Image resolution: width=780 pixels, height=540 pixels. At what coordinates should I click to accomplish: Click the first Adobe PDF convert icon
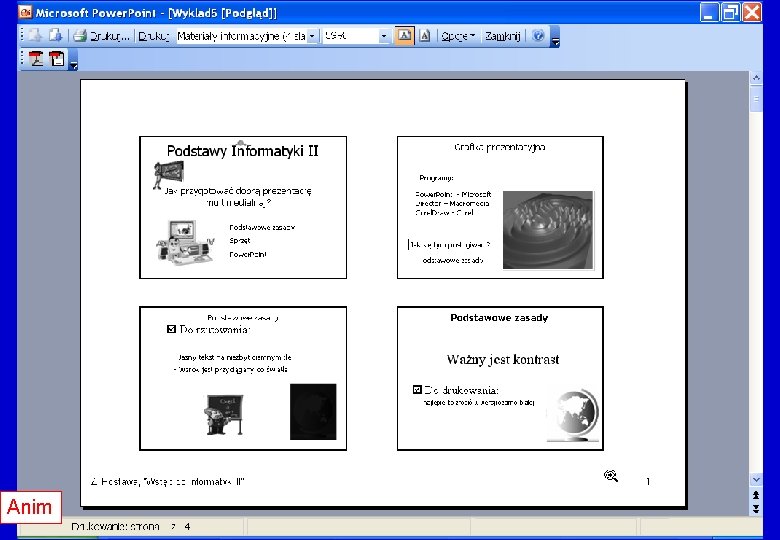(x=36, y=59)
